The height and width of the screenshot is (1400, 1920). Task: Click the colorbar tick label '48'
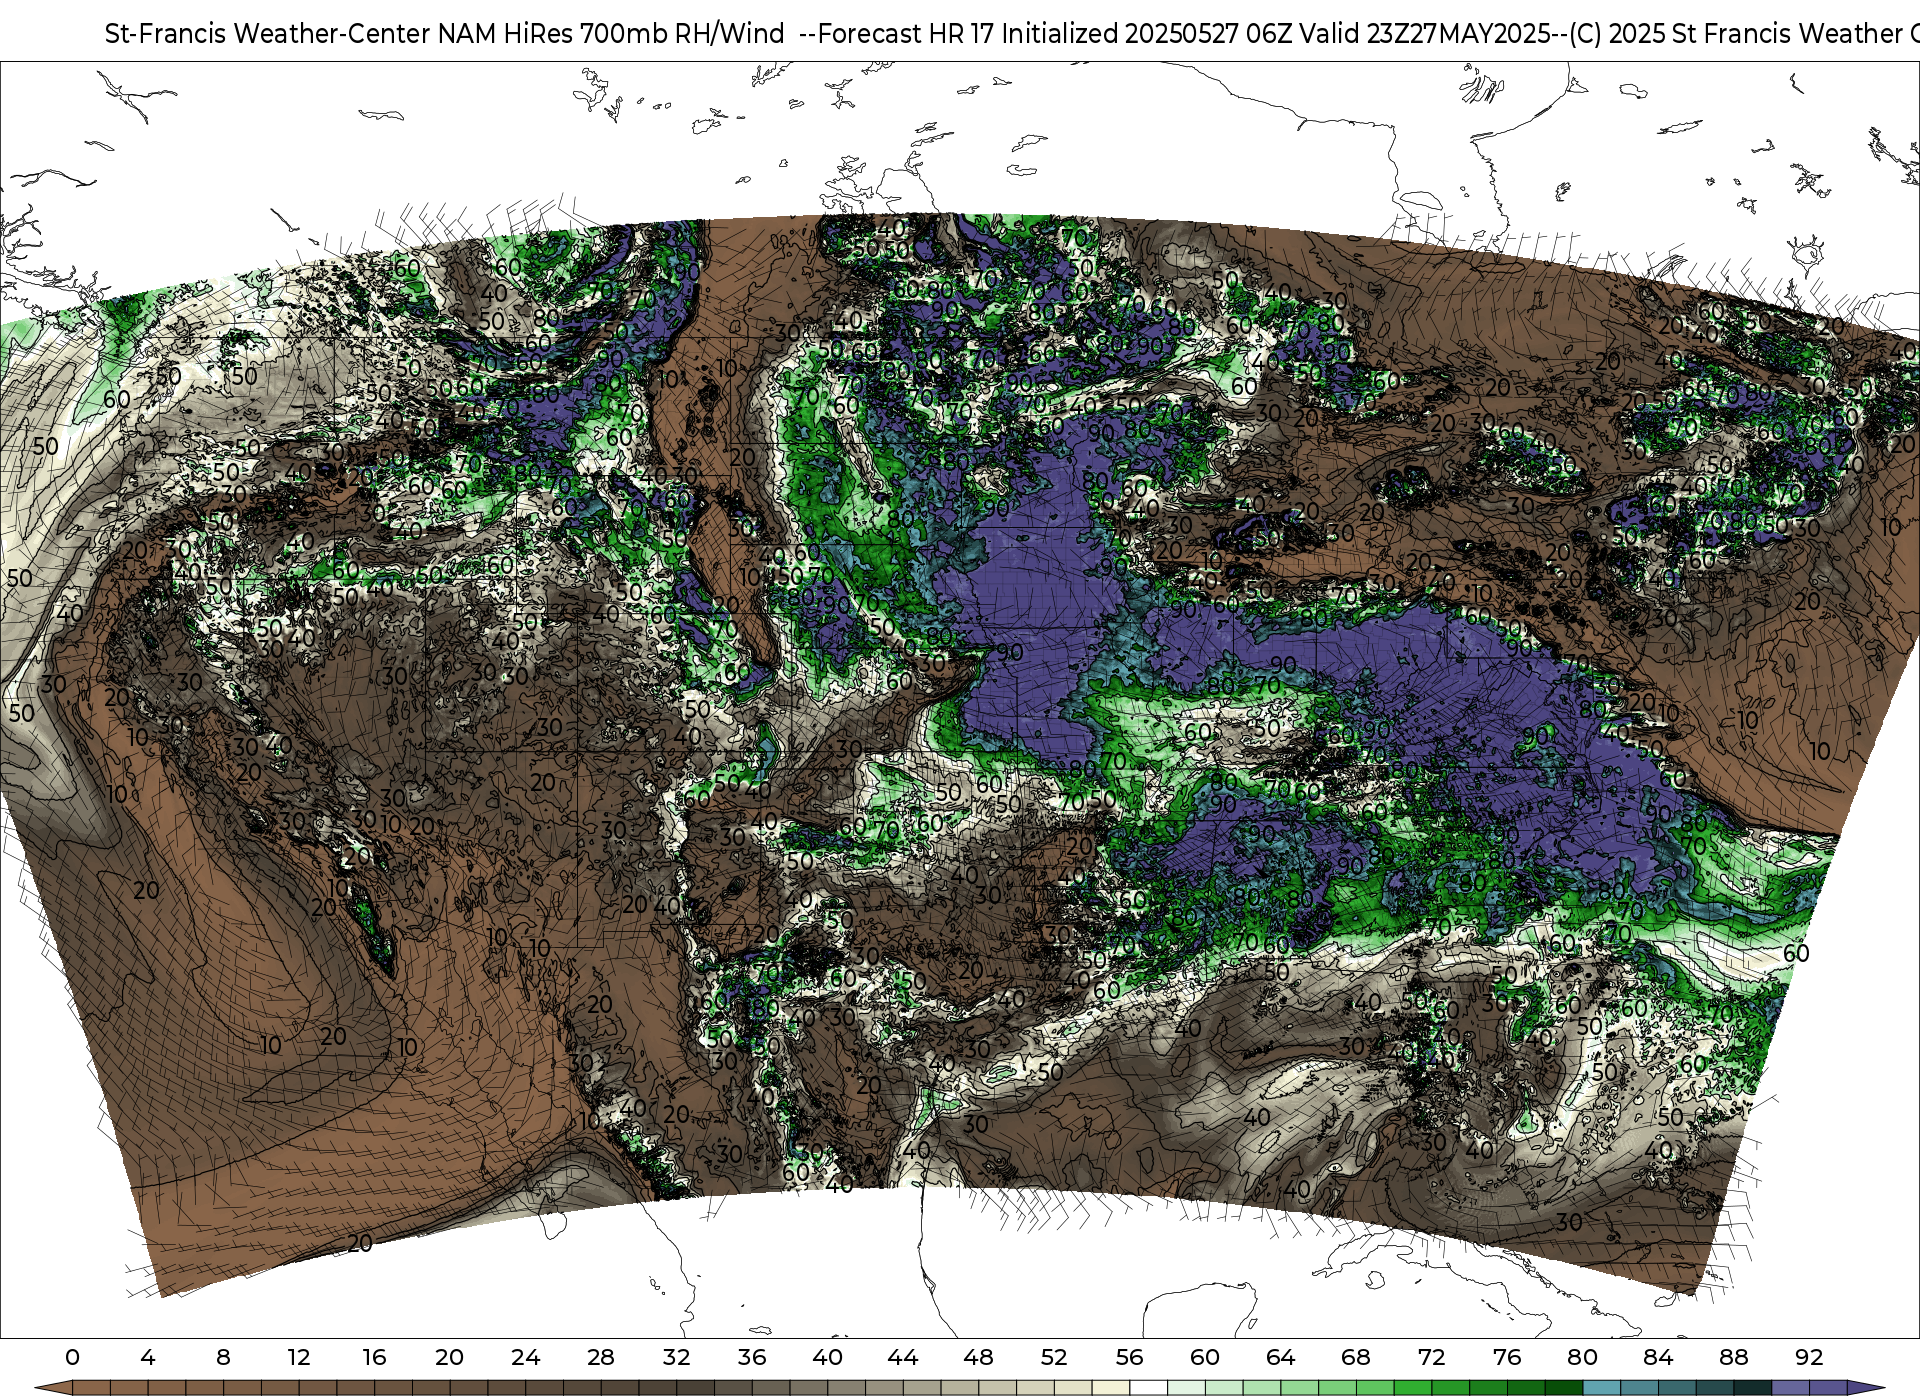coord(978,1357)
